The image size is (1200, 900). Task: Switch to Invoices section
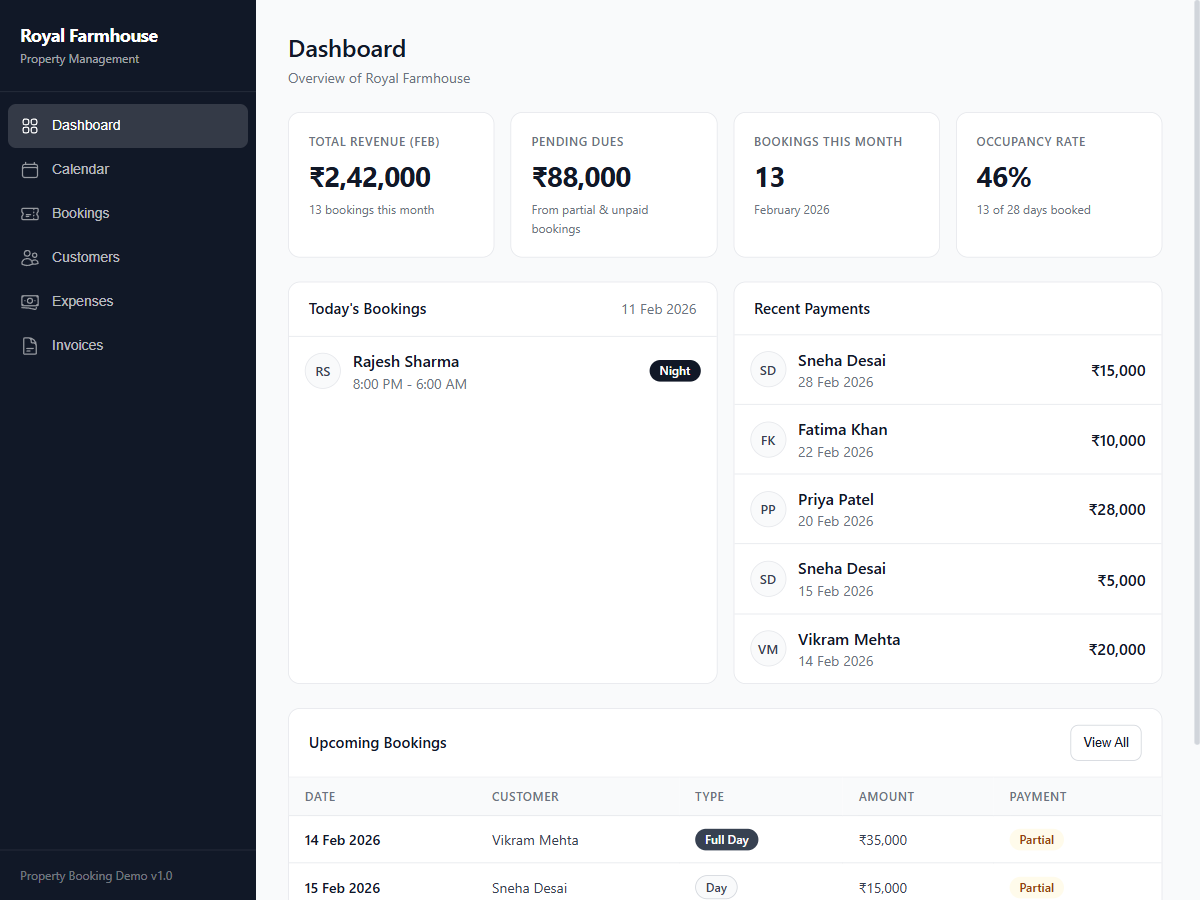(x=128, y=346)
